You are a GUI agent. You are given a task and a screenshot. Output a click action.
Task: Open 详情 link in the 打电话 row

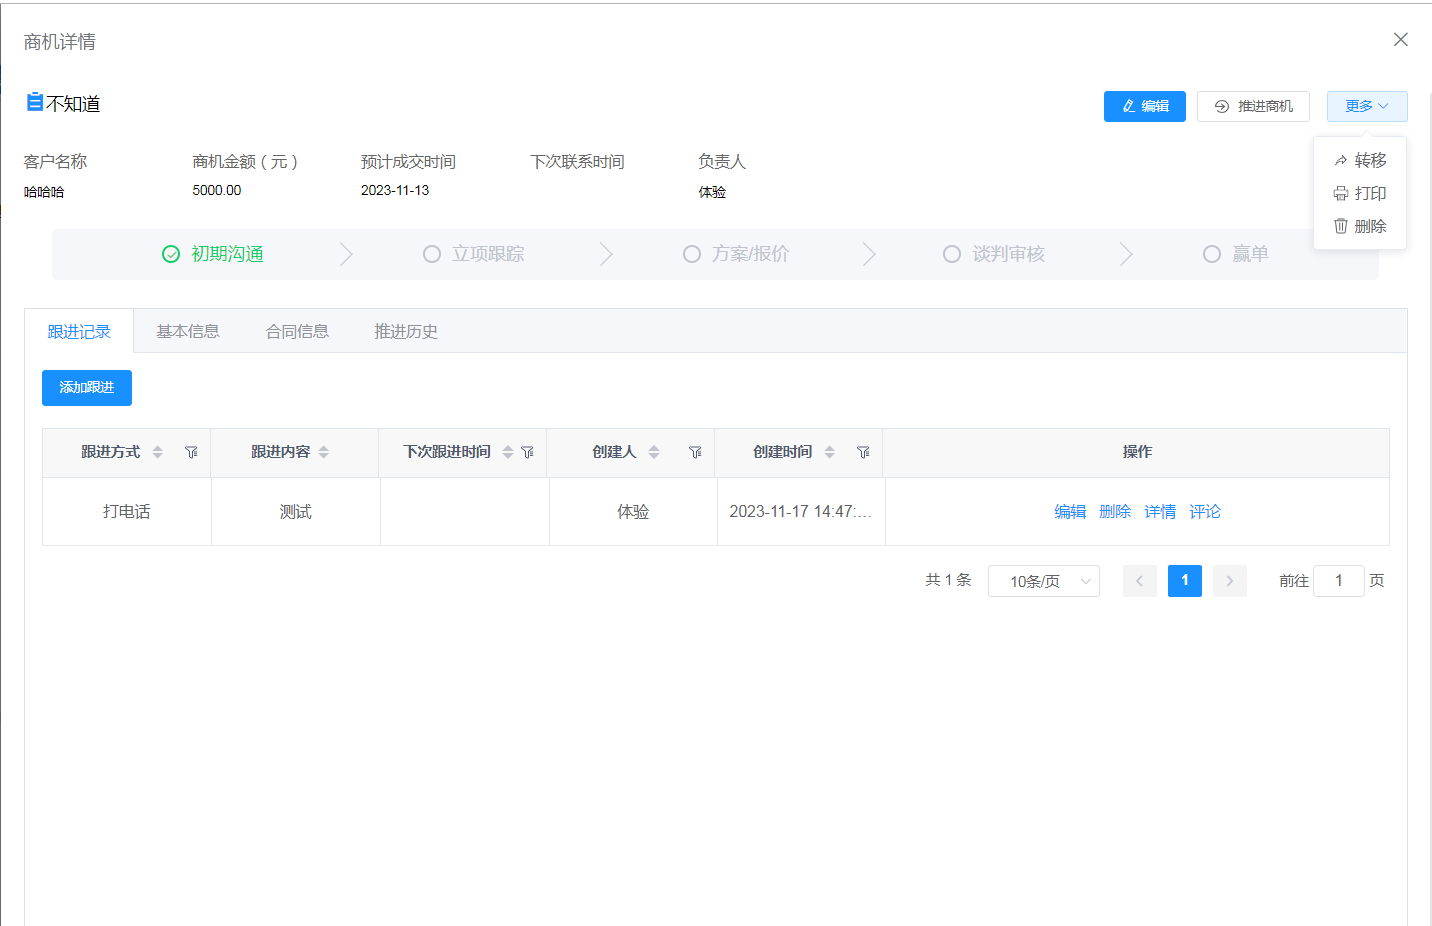click(x=1160, y=512)
